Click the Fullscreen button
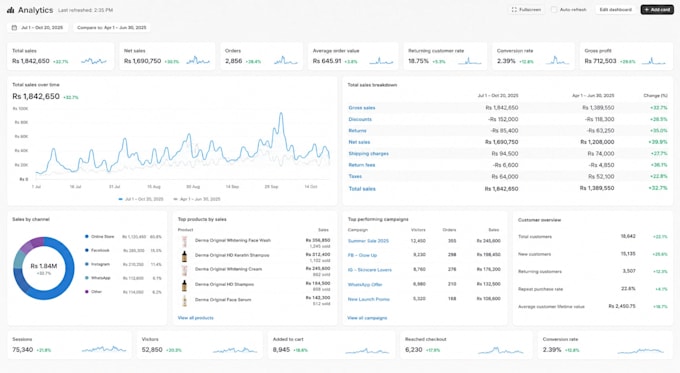The width and height of the screenshot is (680, 373). (x=526, y=10)
